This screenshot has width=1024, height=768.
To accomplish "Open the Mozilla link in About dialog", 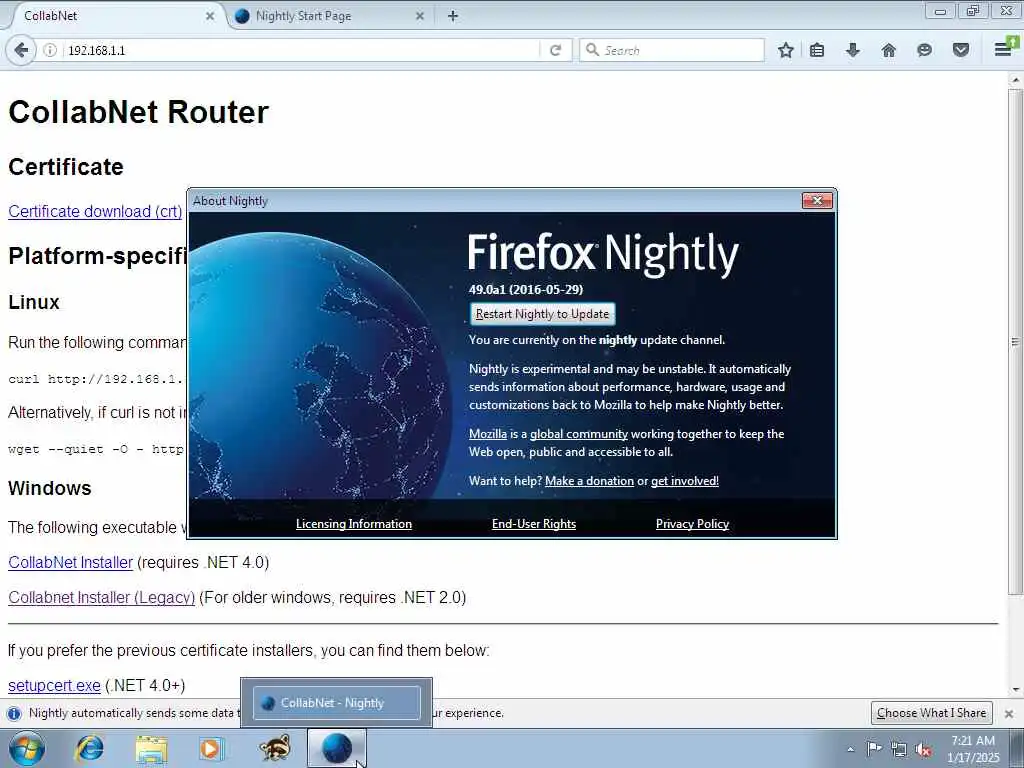I will coord(488,434).
